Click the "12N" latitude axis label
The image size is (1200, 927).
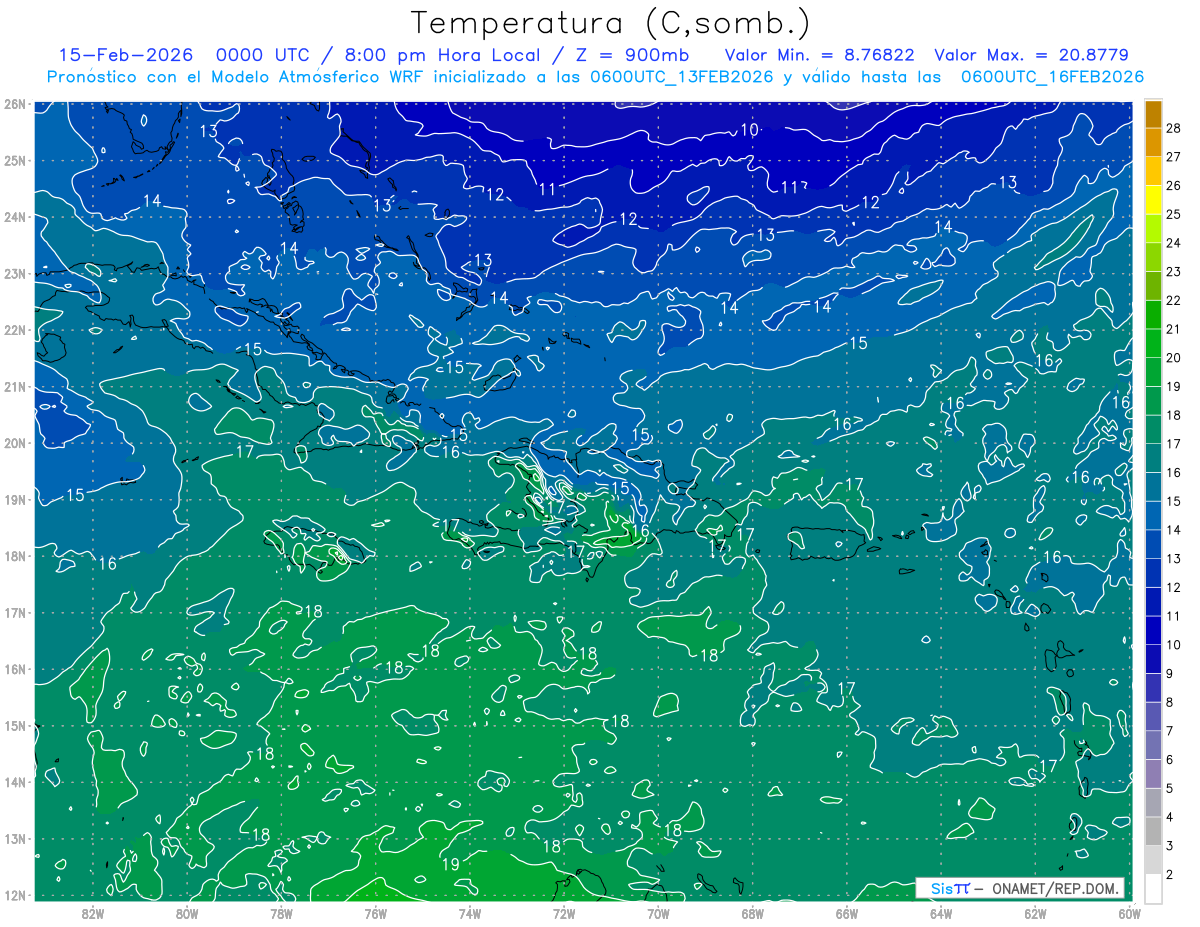[x=16, y=895]
